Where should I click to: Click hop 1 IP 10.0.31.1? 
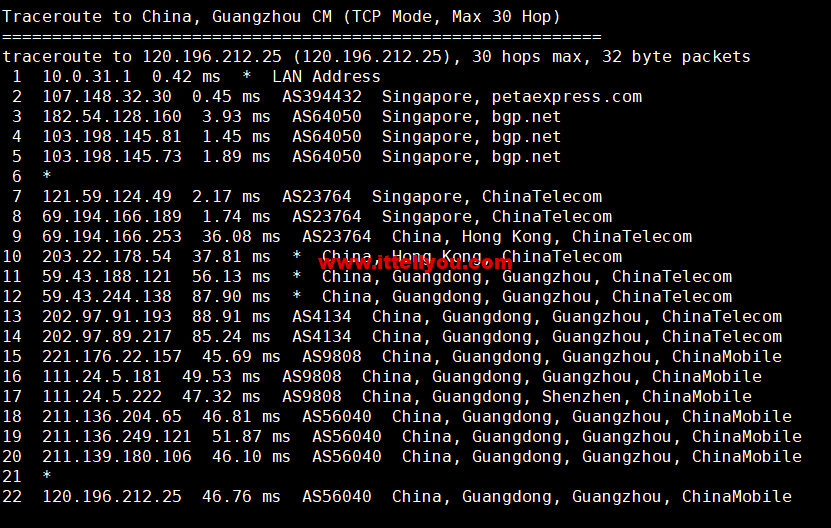[x=87, y=76]
